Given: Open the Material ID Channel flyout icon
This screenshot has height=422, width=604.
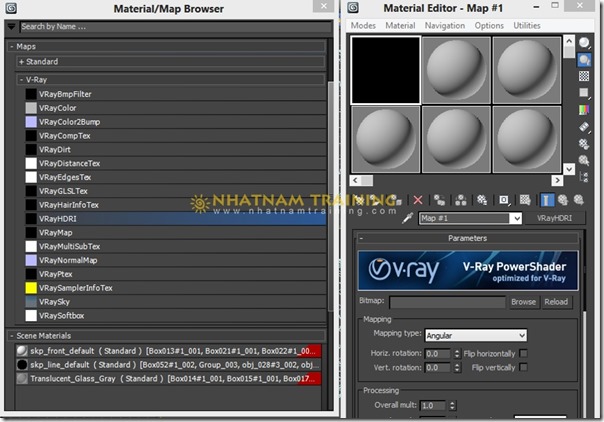Looking at the screenshot, I should coord(503,200).
